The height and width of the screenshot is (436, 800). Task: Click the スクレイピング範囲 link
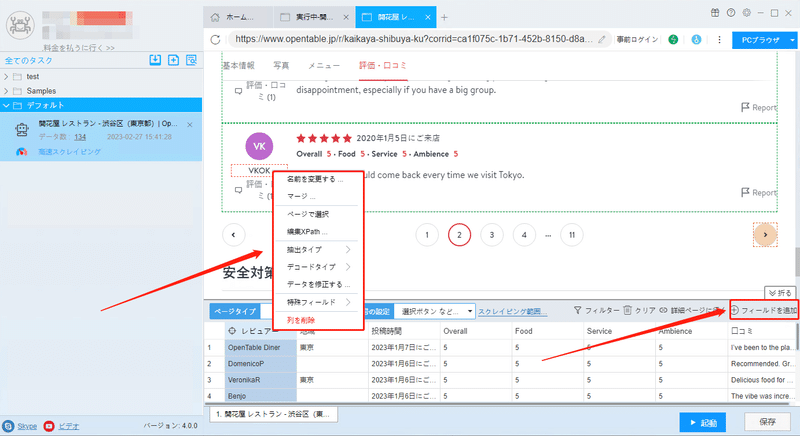click(x=512, y=311)
